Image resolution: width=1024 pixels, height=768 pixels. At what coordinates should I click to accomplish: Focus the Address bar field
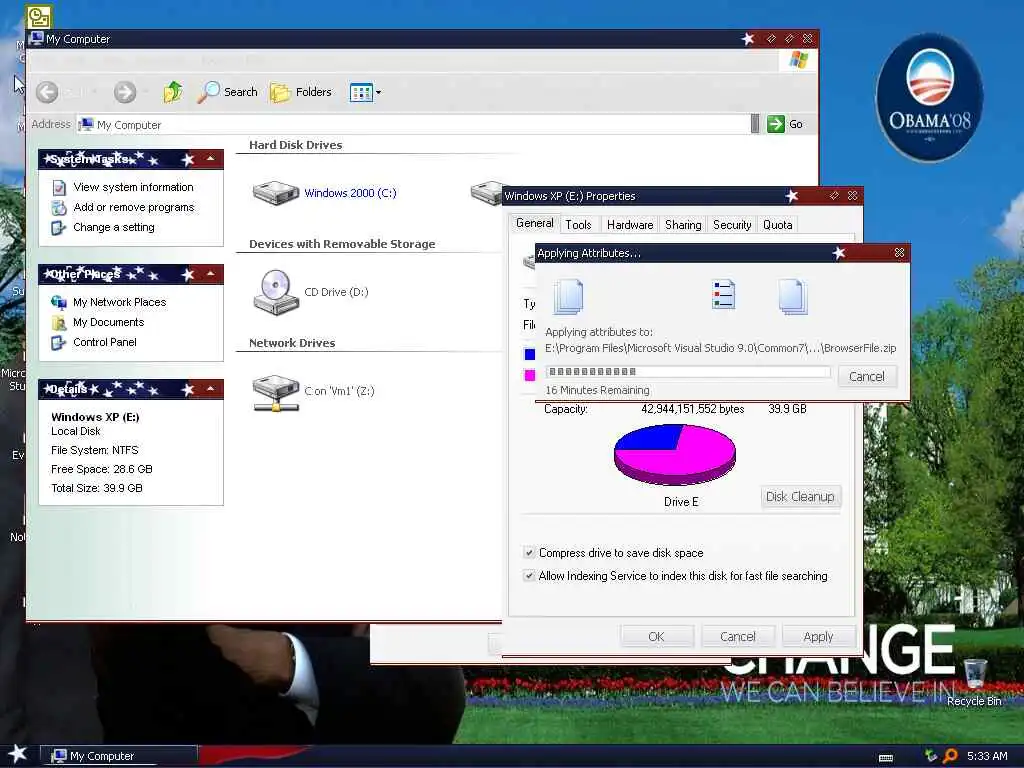413,124
